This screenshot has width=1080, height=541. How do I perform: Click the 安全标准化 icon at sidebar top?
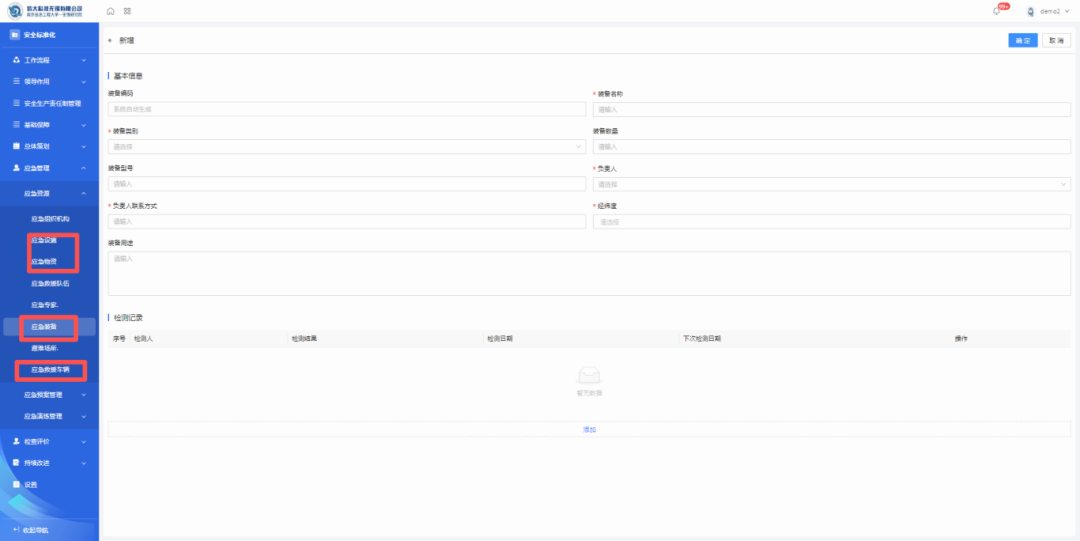point(15,35)
